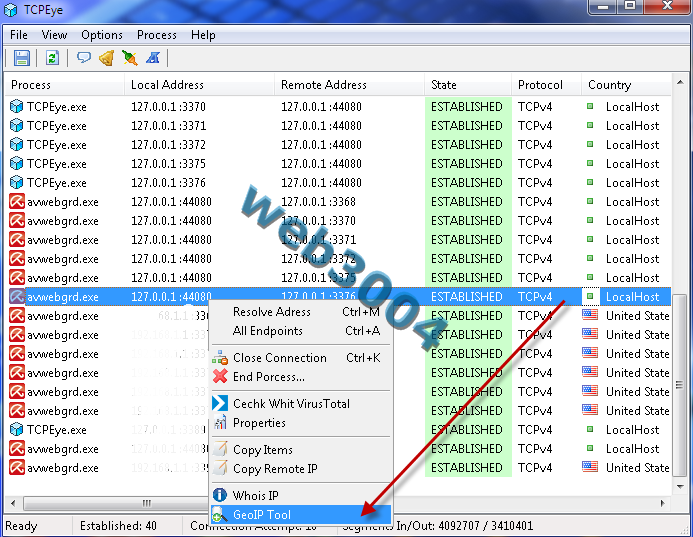The image size is (693, 537).
Task: Click vertical scrollbar up arrow
Action: (680, 82)
